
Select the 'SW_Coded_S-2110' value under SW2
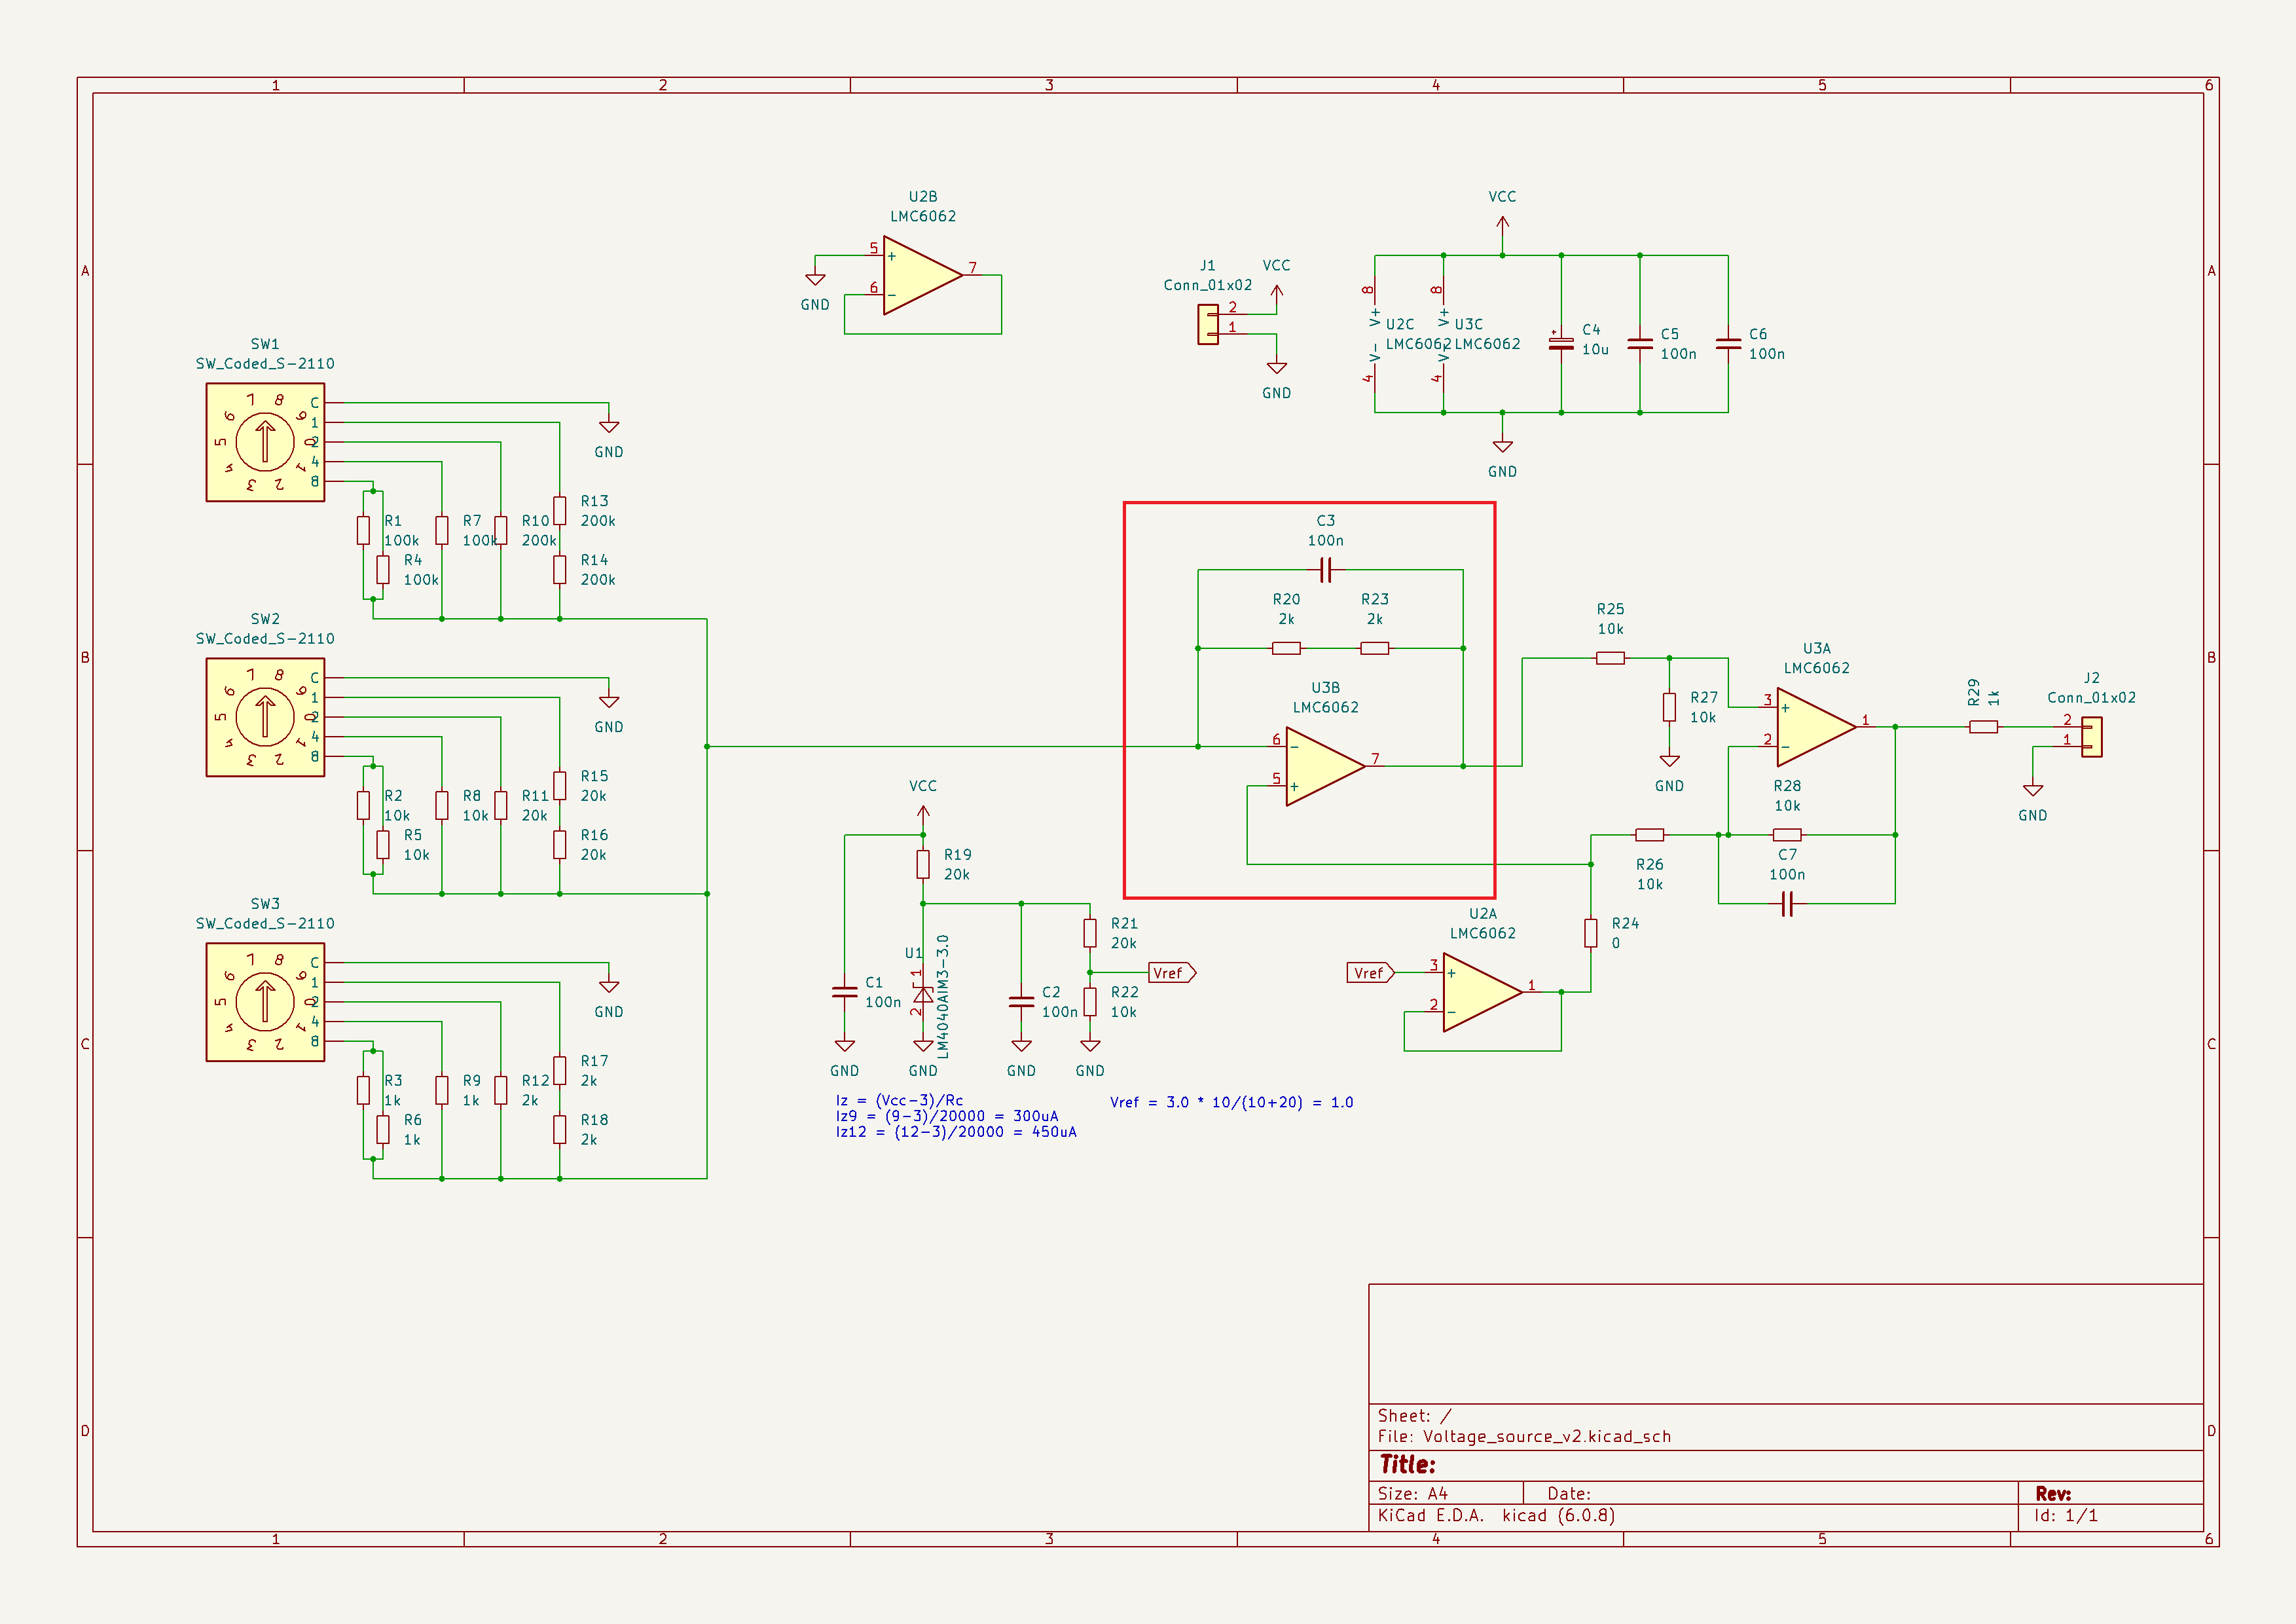(x=265, y=639)
